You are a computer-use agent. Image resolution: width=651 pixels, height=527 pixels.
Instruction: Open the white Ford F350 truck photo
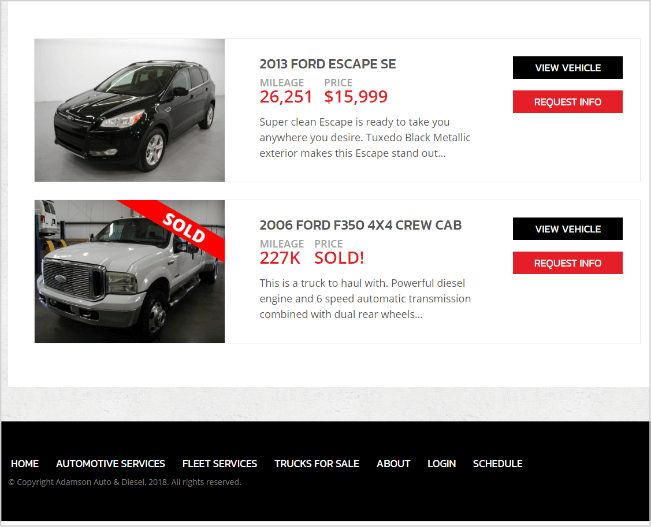pyautogui.click(x=130, y=272)
